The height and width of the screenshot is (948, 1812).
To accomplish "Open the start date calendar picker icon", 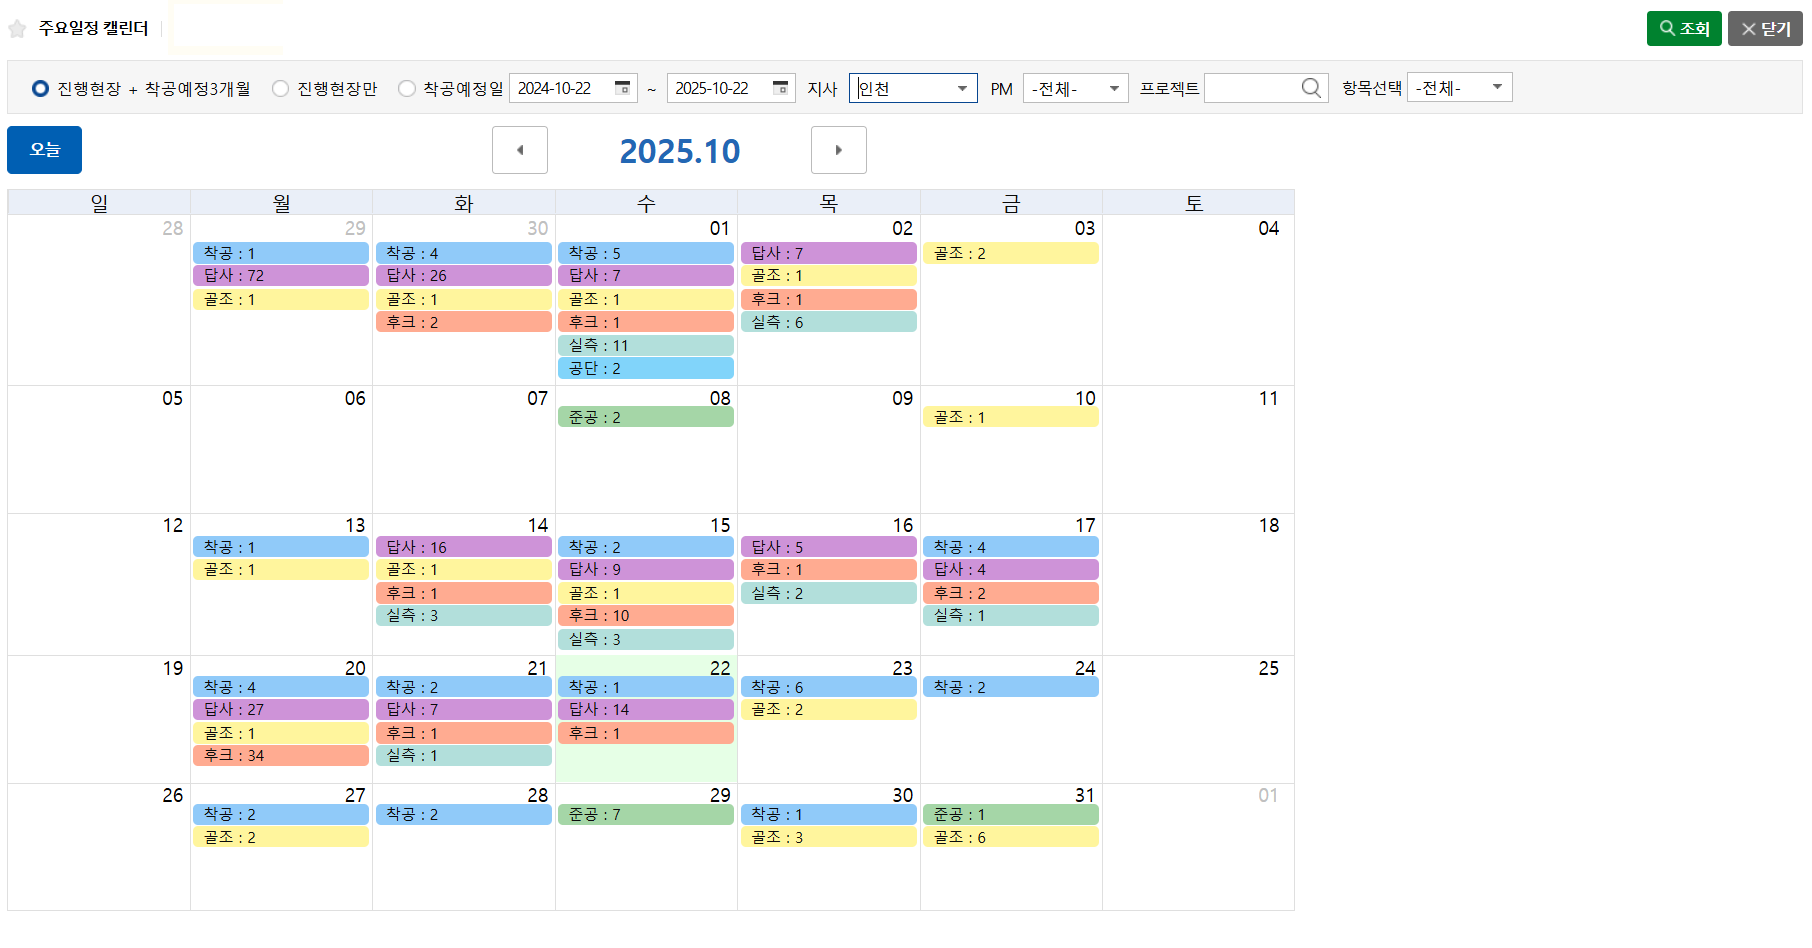I will pos(622,88).
